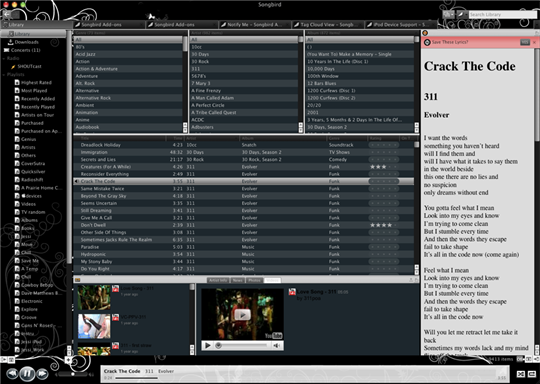Open the CoverSutra playlist icon
Viewport: 540px width, 384px height.
click(17, 163)
